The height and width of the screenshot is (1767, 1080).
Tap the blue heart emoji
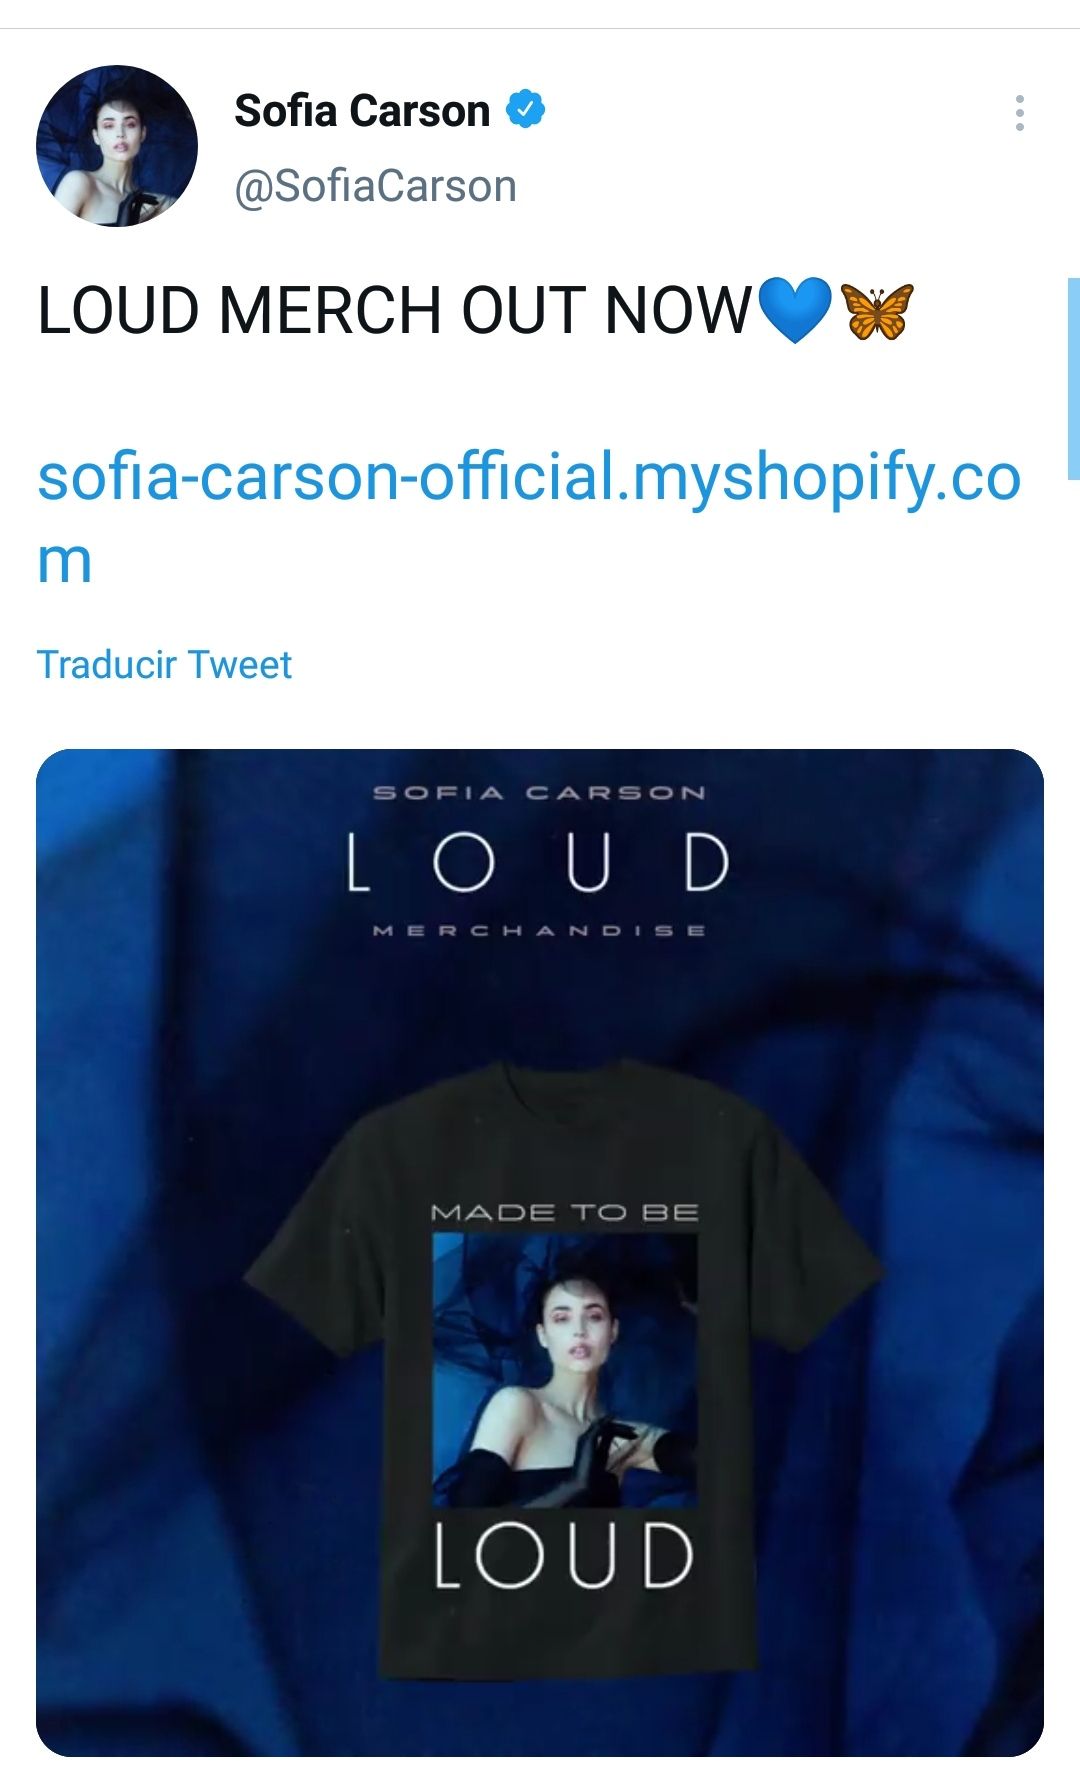click(x=795, y=309)
